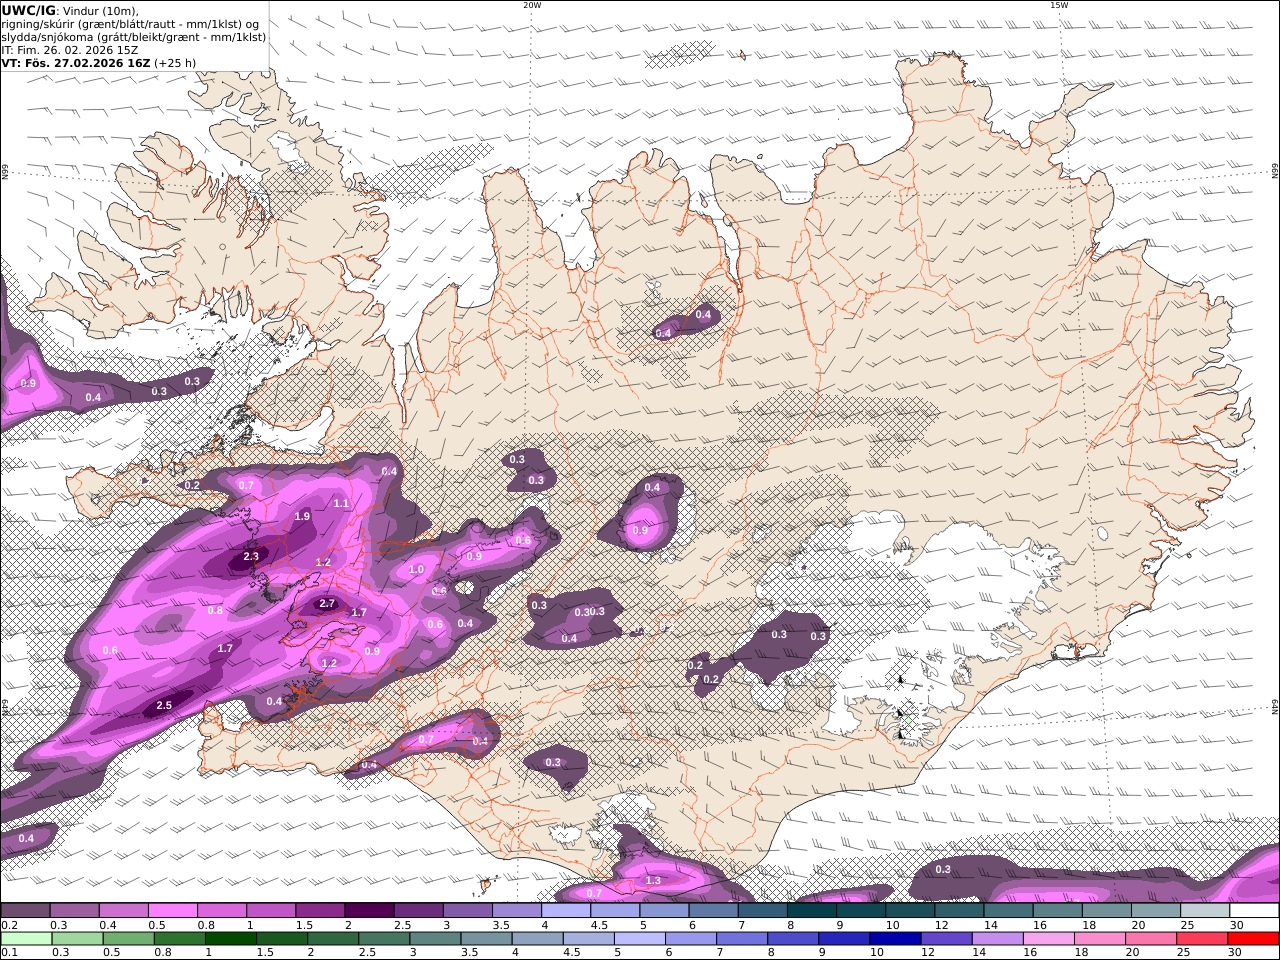Click the '20' label on the upper legend row
The height and width of the screenshot is (960, 1280).
[1137, 925]
